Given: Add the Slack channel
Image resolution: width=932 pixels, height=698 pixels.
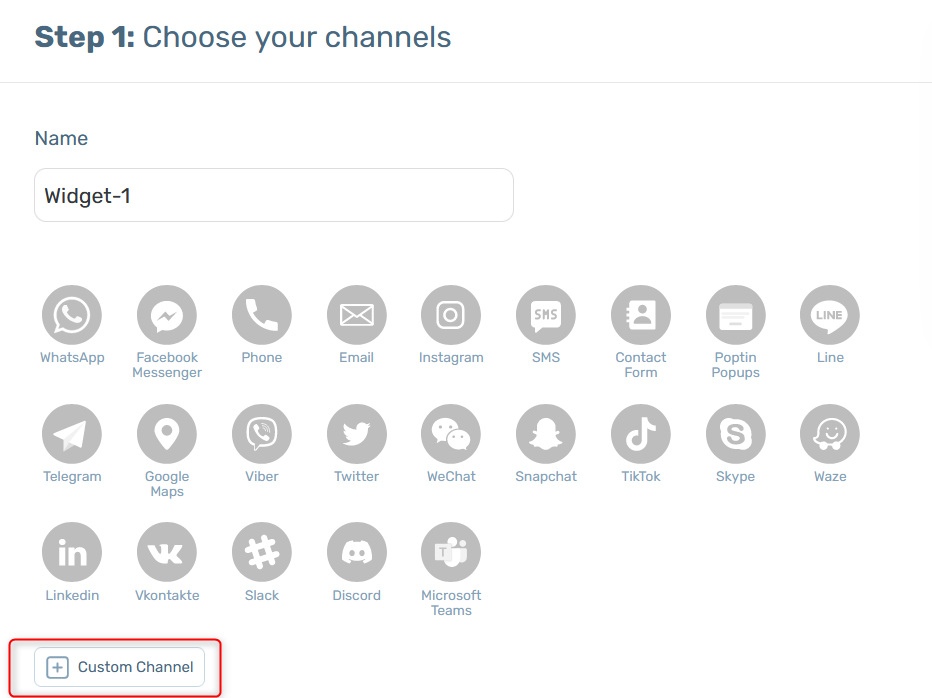Looking at the screenshot, I should (262, 552).
